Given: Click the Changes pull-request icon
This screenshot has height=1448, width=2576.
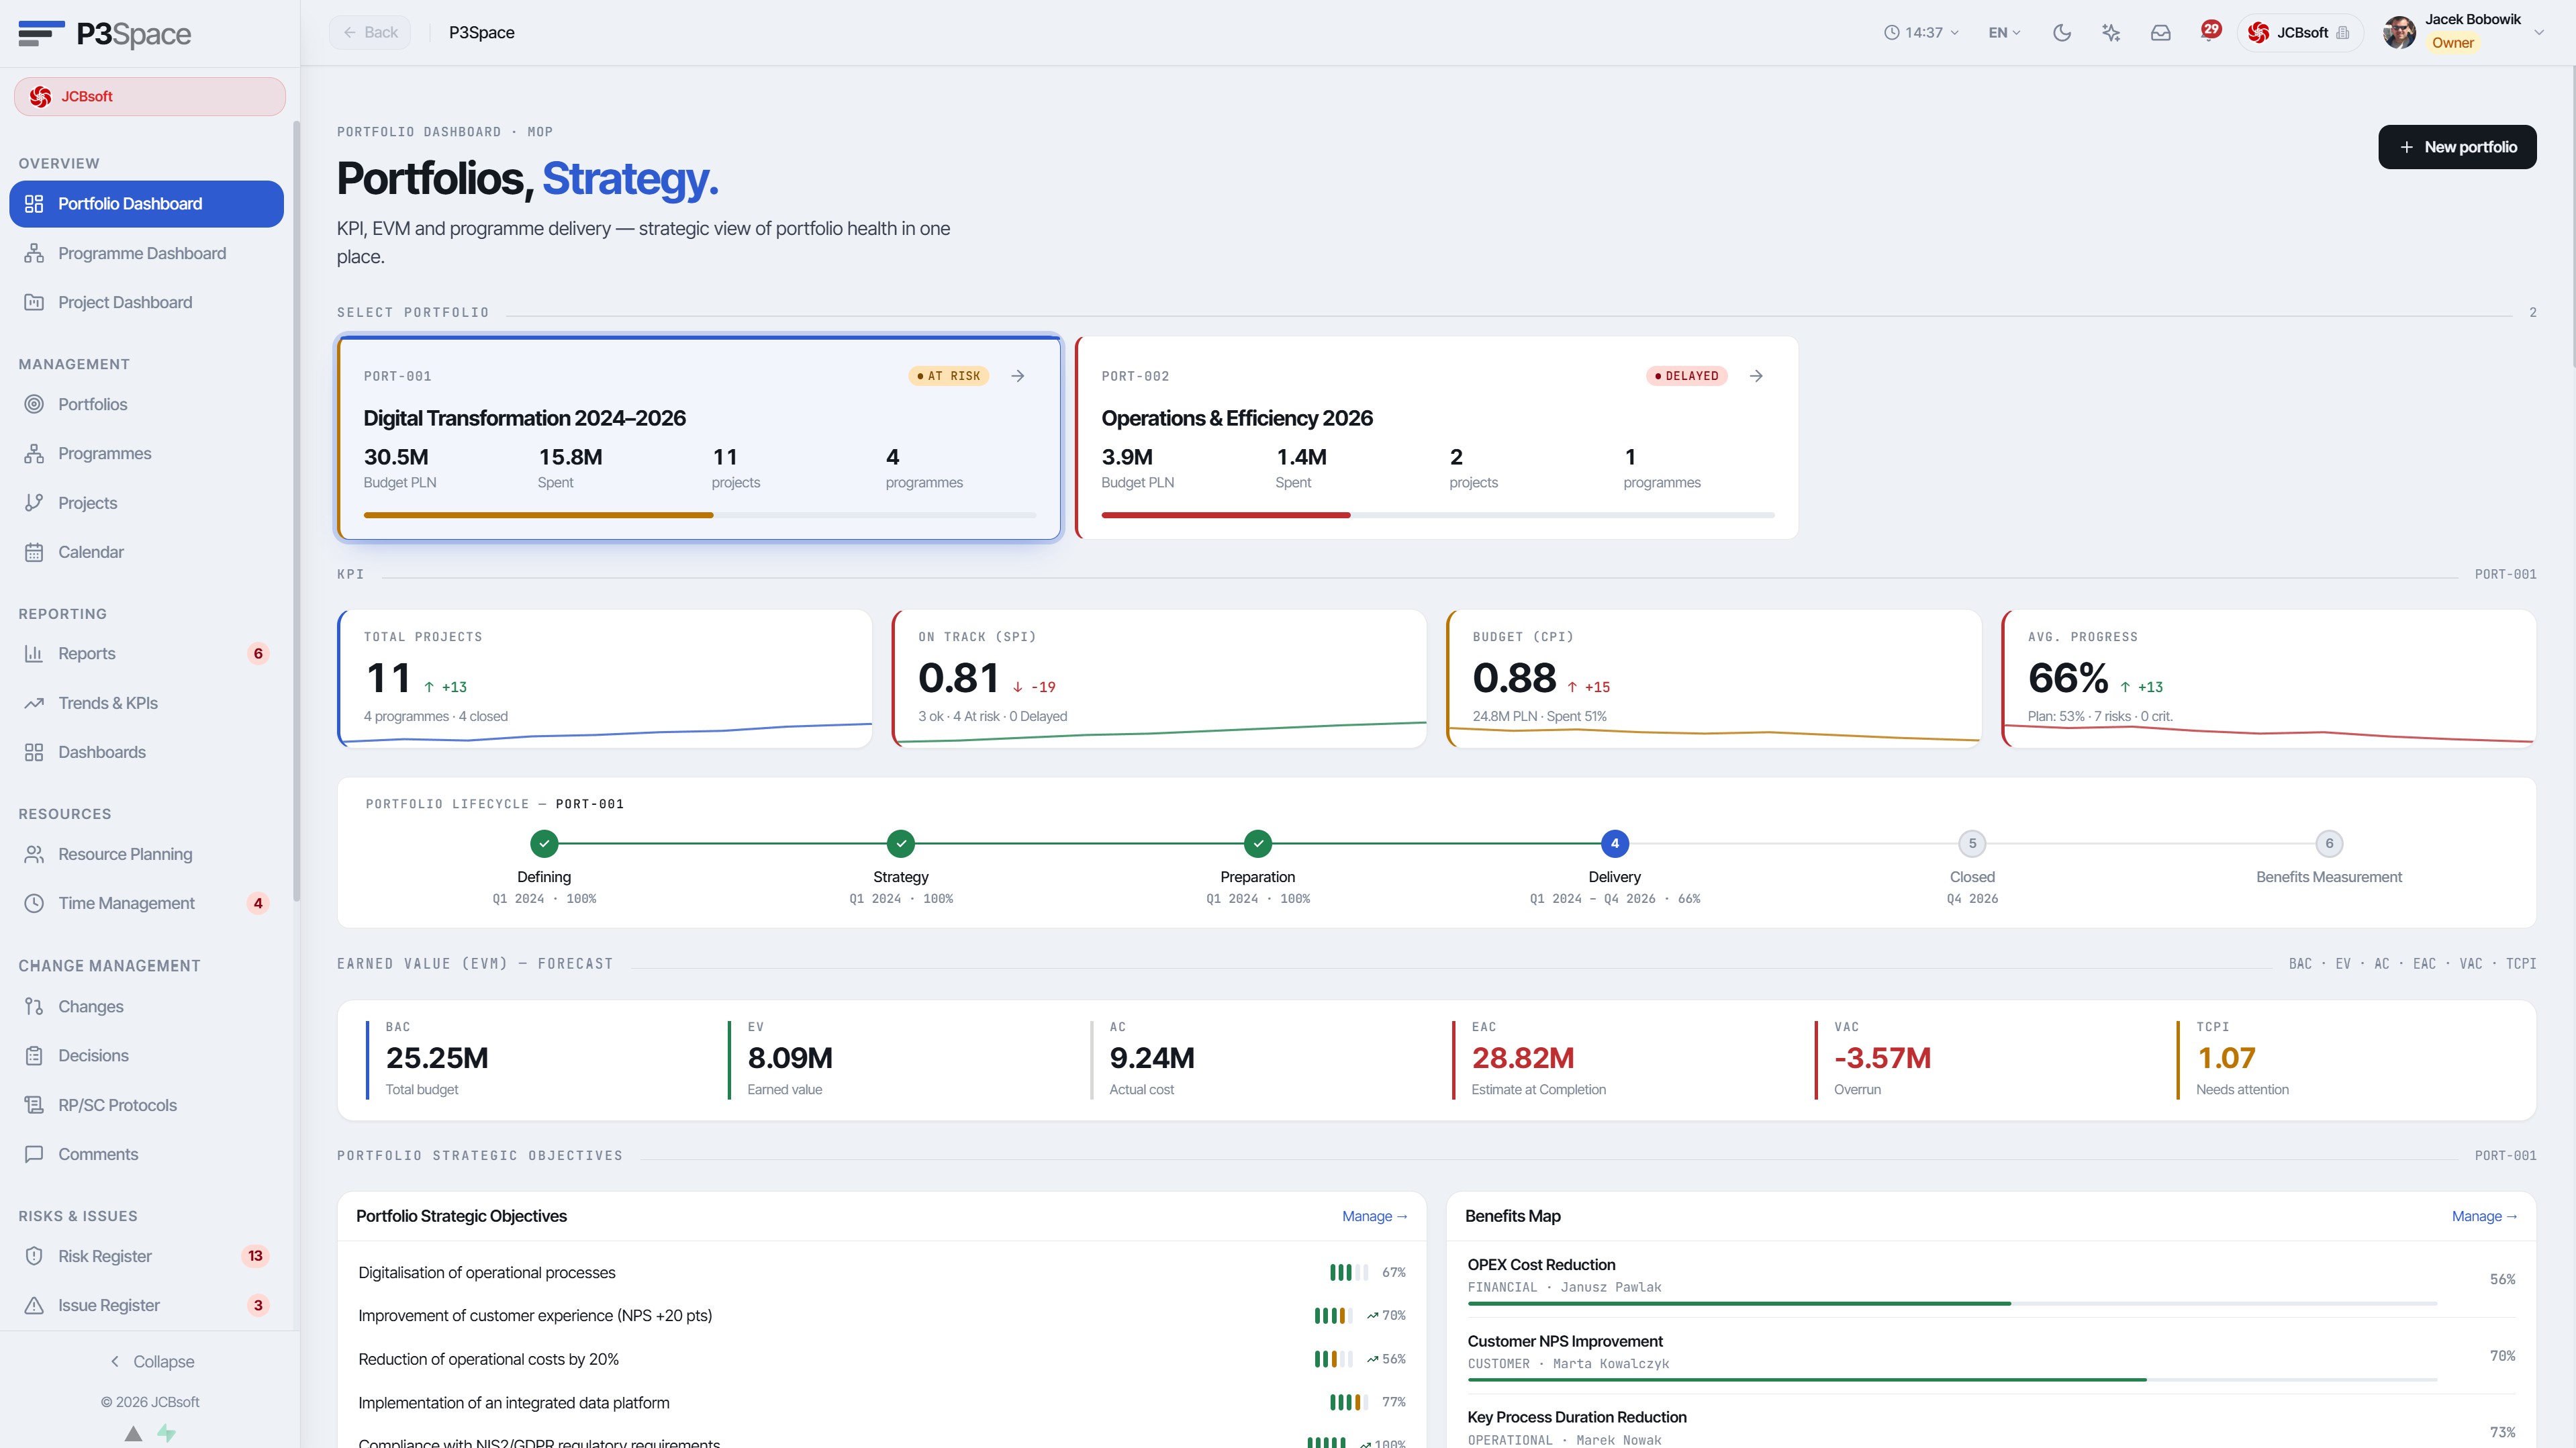Looking at the screenshot, I should pos(34,1006).
